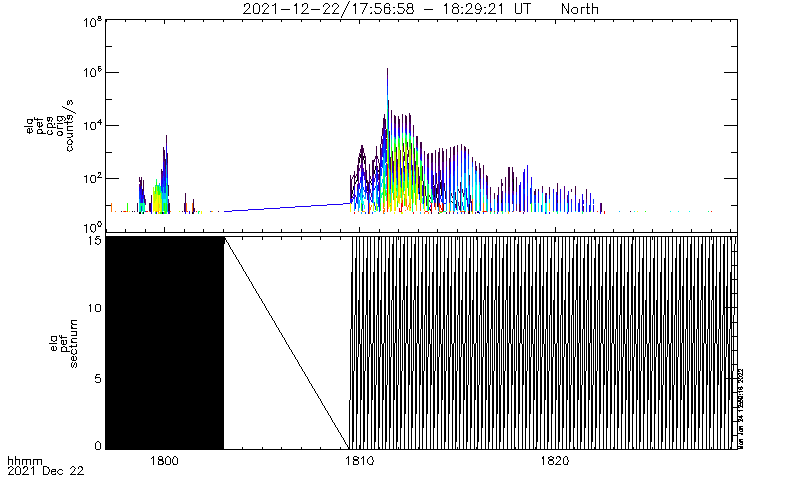Click the '2021 Dec 22' date label

pos(45,471)
